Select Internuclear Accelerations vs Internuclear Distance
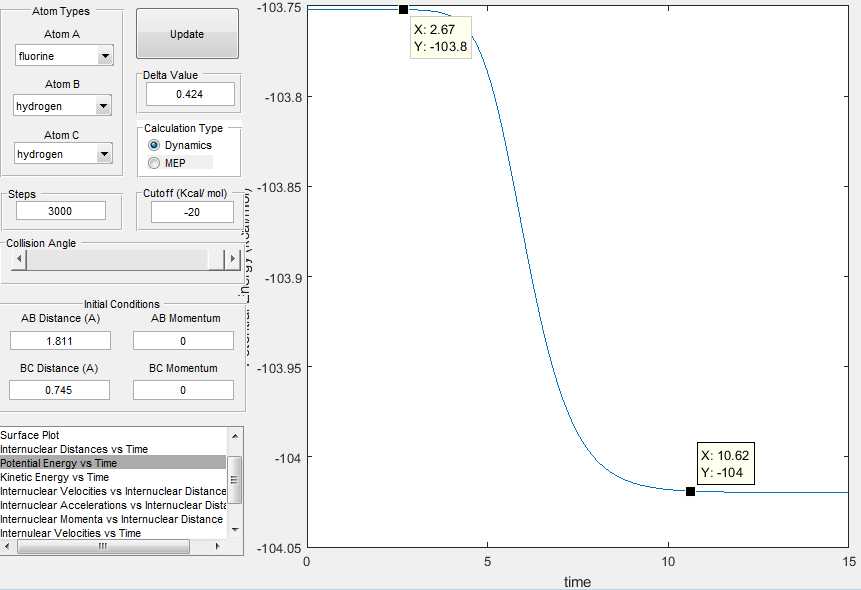The width and height of the screenshot is (861, 590). tap(113, 505)
